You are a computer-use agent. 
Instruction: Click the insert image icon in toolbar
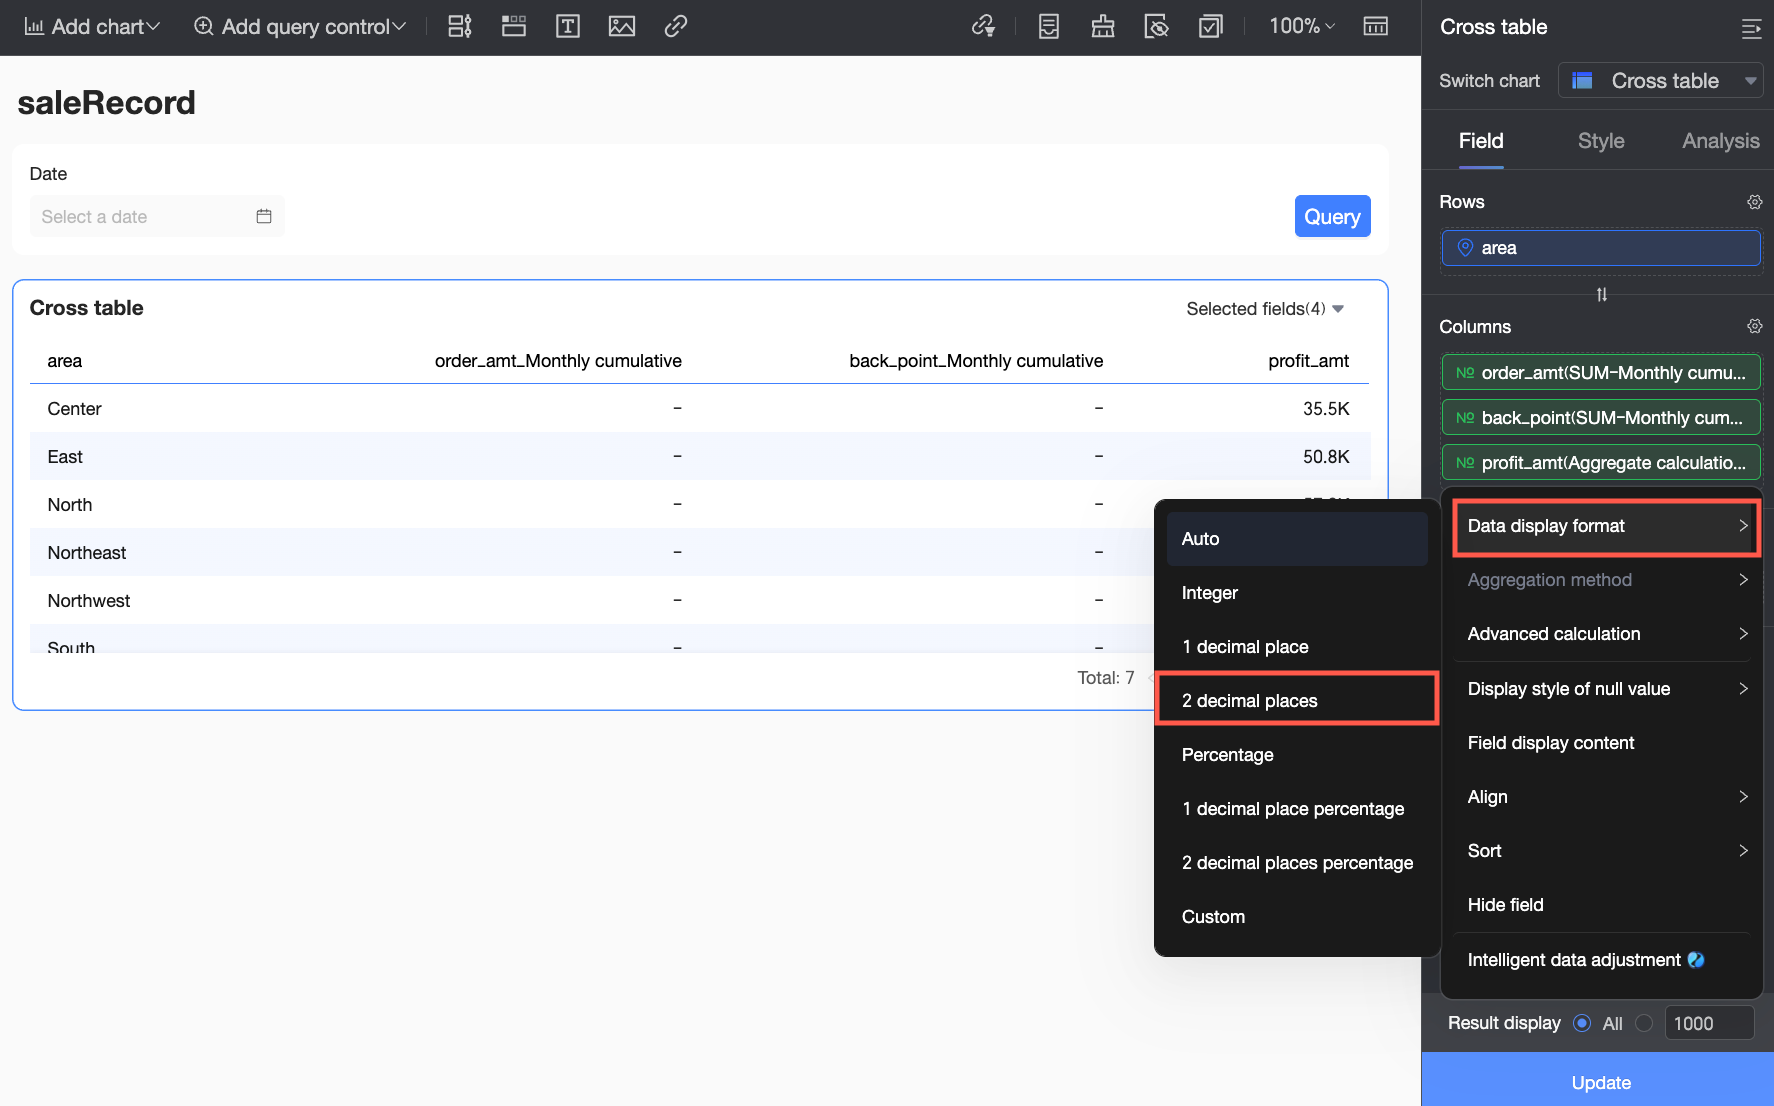click(x=621, y=27)
